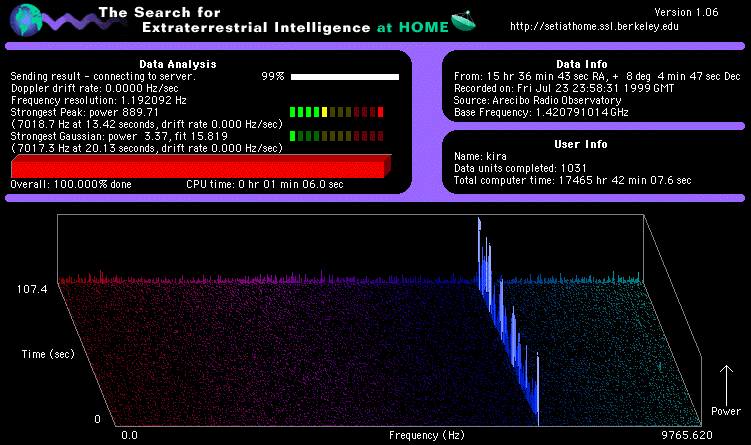Screen dimensions: 751x445
Task: Click "Data units completed: 1031" text
Action: coord(520,168)
